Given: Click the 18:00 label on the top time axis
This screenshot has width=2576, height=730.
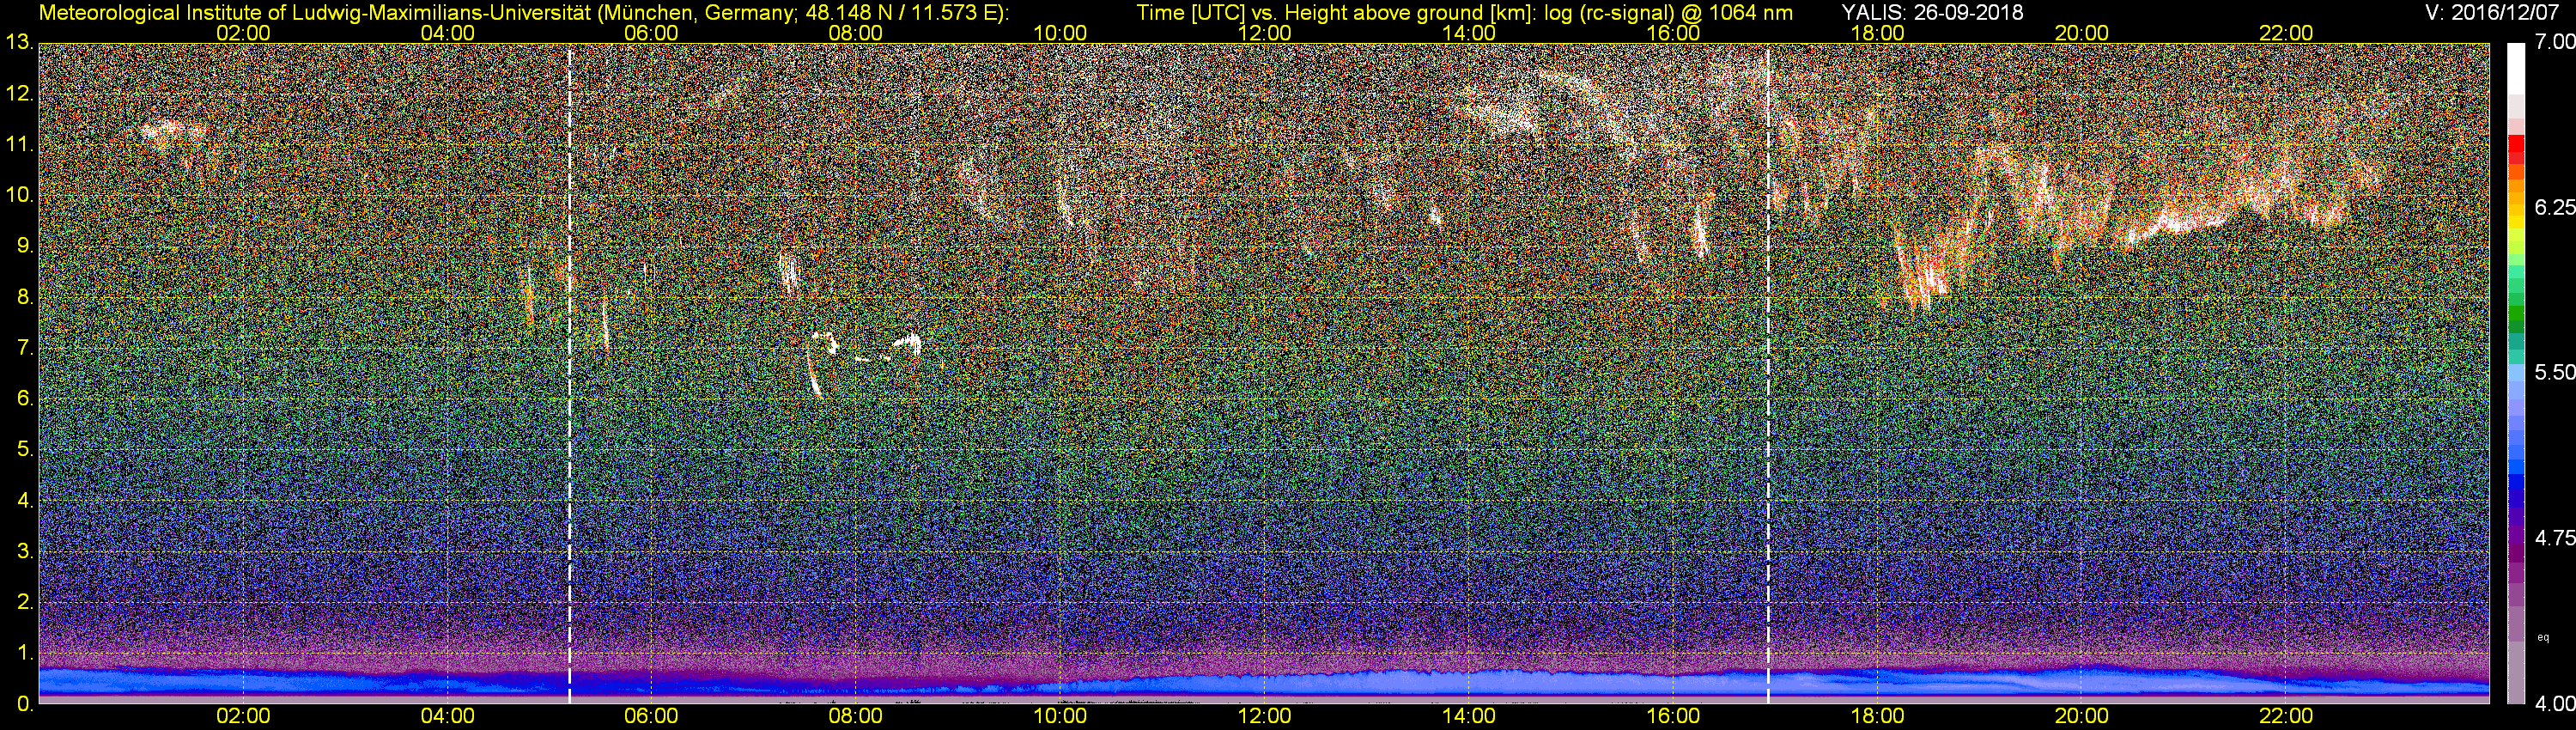Looking at the screenshot, I should pos(1877,33).
